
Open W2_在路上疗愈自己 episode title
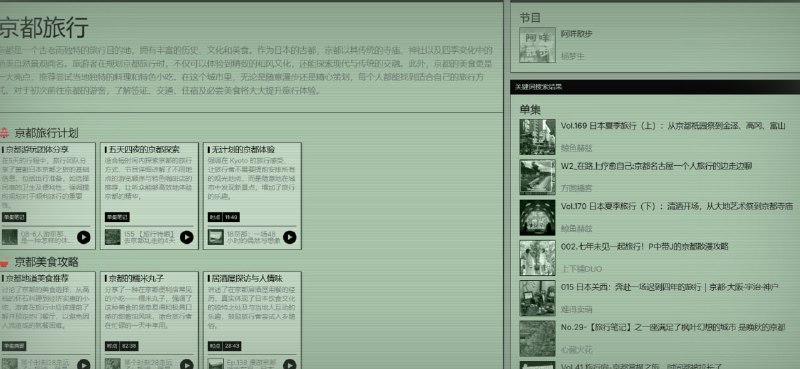(656, 166)
